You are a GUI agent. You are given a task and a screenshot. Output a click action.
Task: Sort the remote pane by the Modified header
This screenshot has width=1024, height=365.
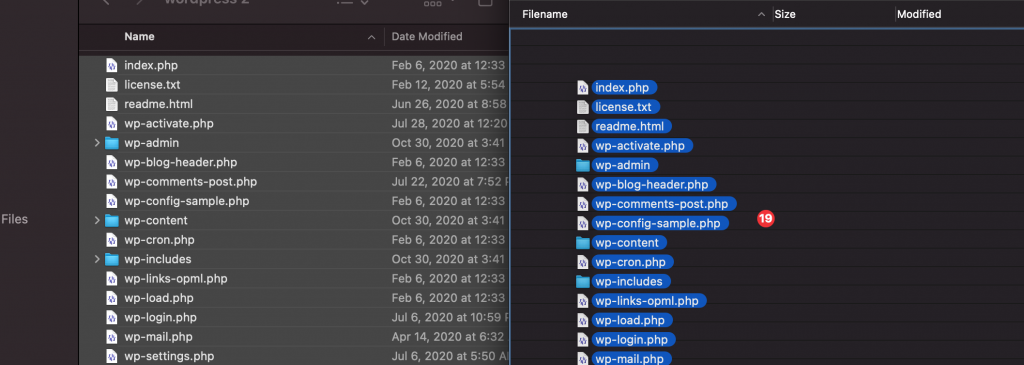(x=919, y=14)
